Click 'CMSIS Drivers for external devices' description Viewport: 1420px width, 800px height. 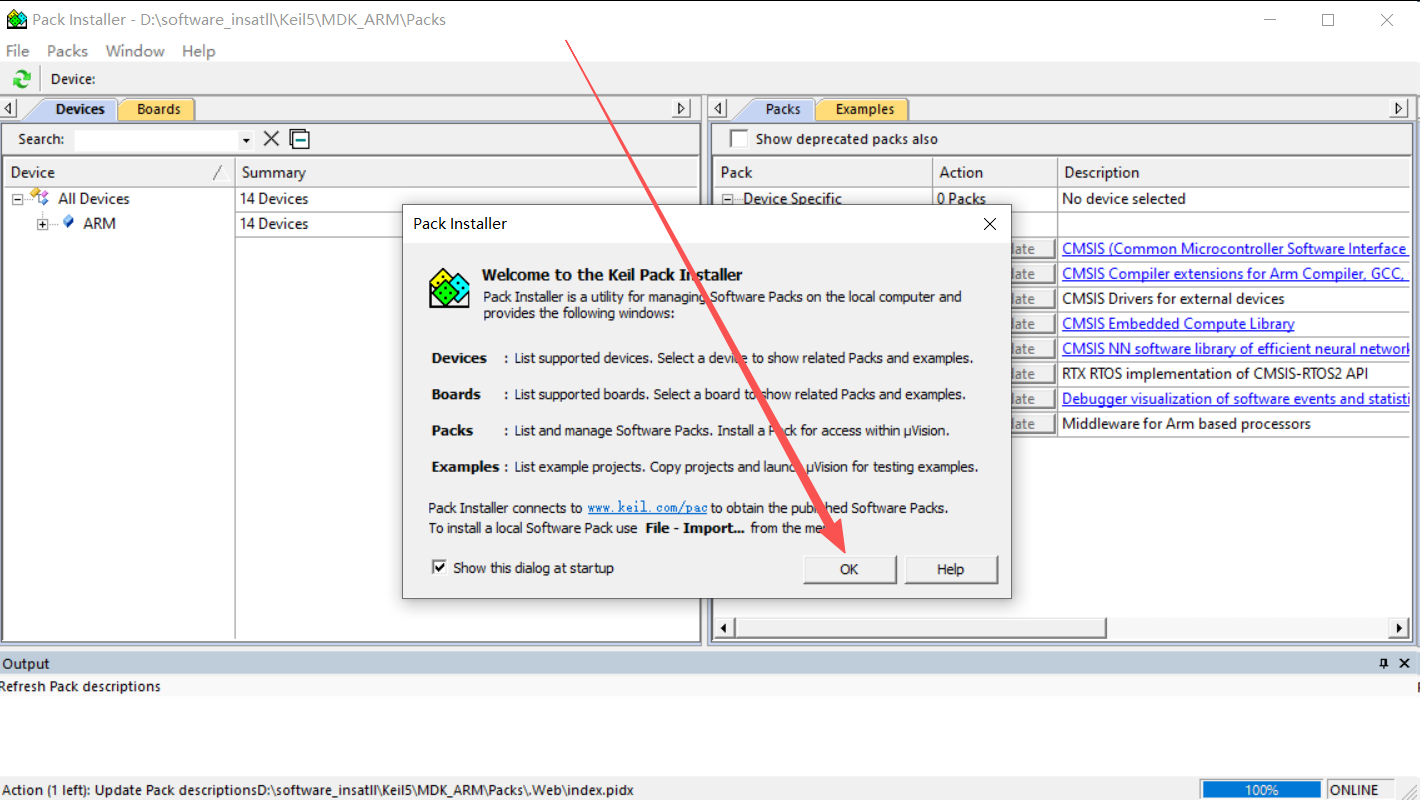tap(1173, 298)
